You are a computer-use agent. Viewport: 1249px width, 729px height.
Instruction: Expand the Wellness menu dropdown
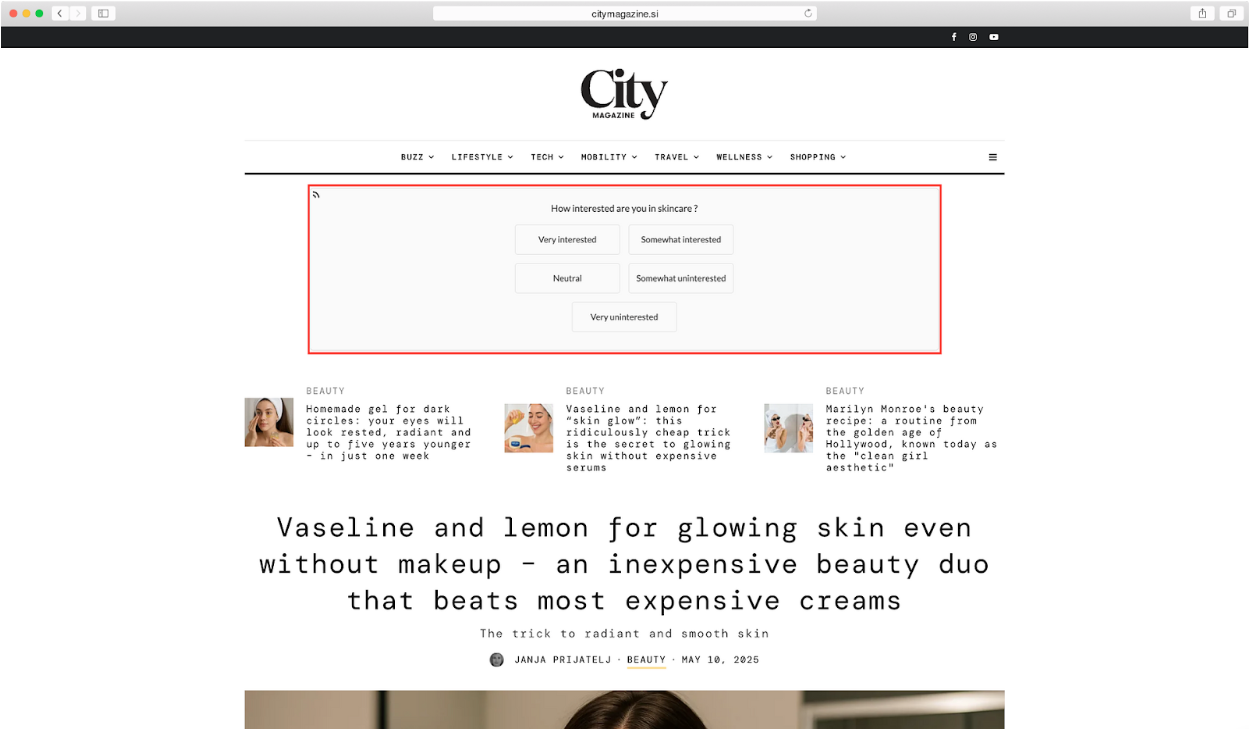click(745, 157)
